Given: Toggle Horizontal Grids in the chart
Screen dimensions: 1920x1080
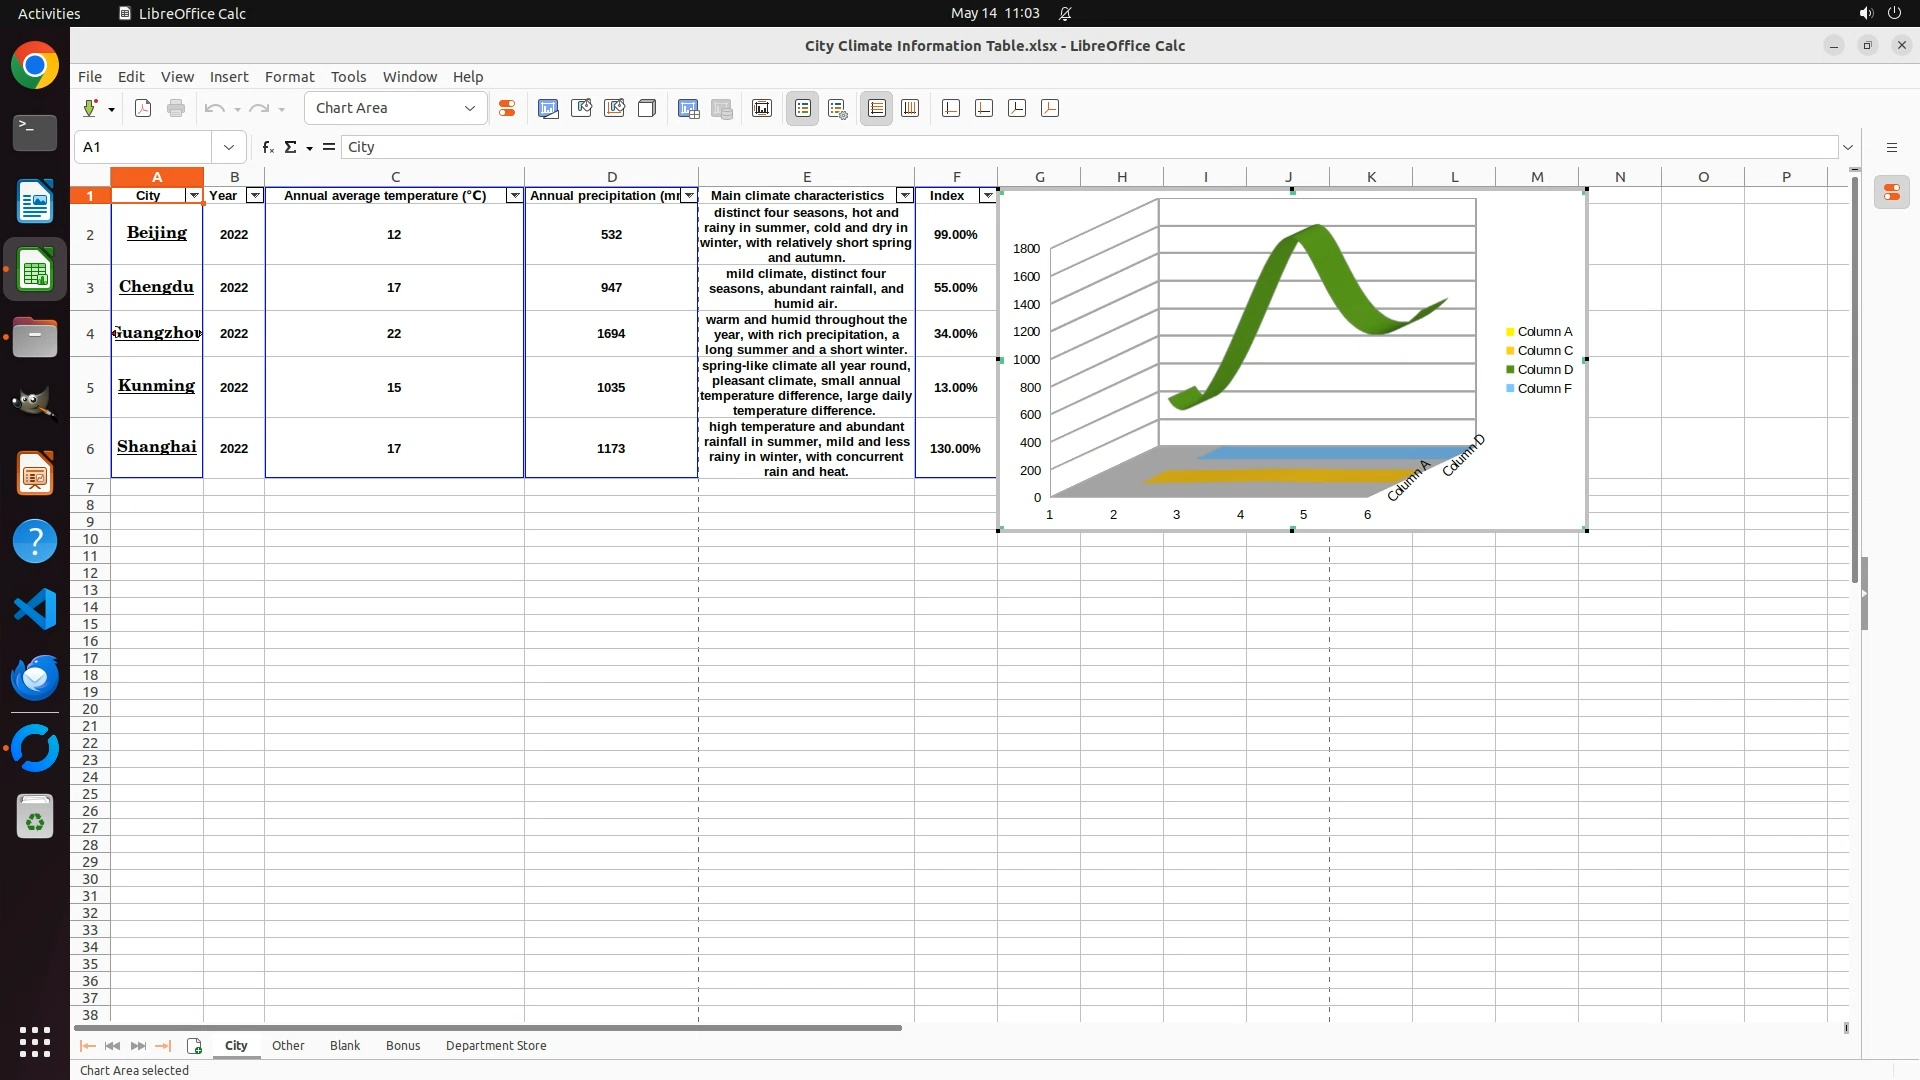Looking at the screenshot, I should pos(877,108).
